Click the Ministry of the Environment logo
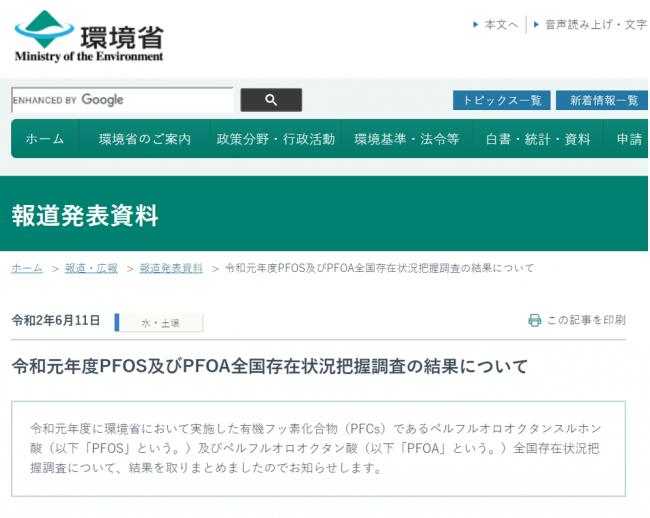This screenshot has width=650, height=518. point(88,37)
